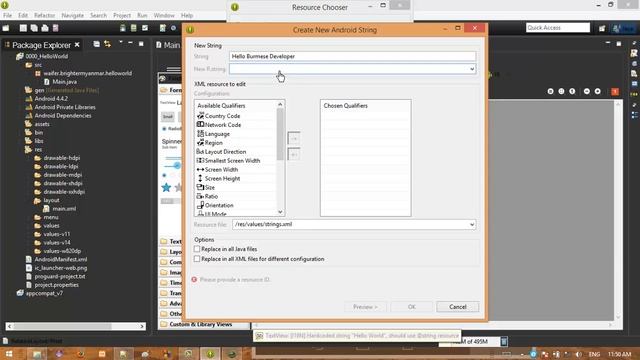The width and height of the screenshot is (640, 360).
Task: Open the Refactor menu
Action: (44, 16)
